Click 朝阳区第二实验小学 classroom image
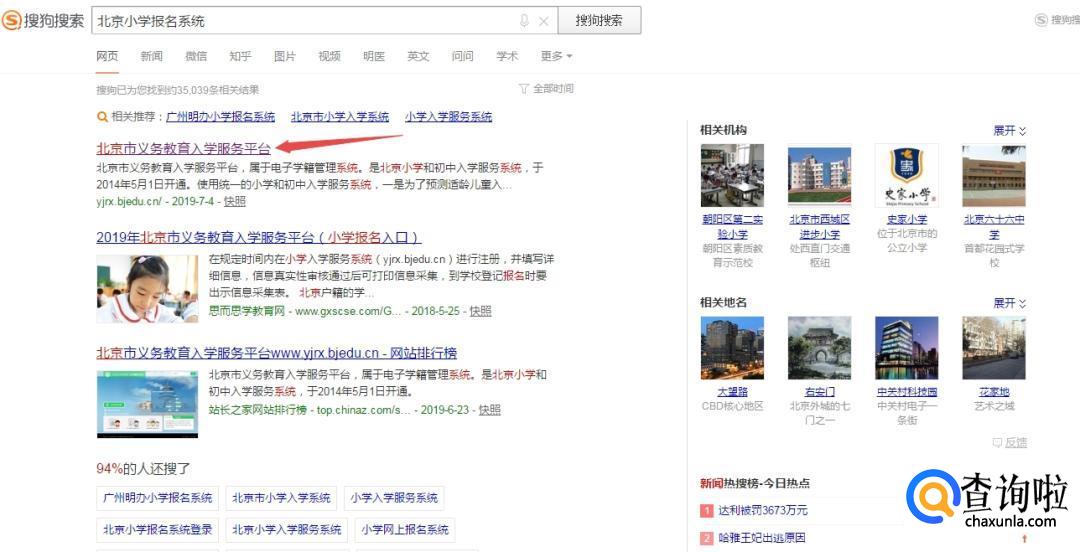 (732, 176)
